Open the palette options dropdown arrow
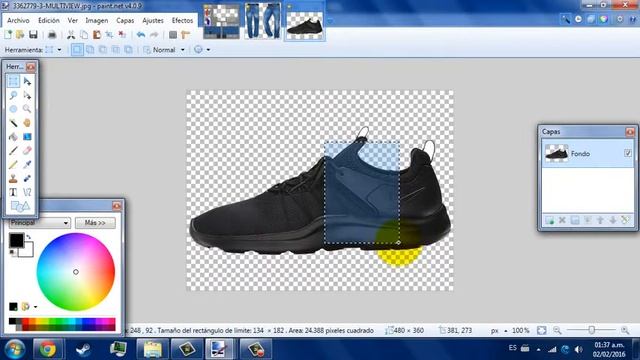Image resolution: width=640 pixels, height=360 pixels. [x=36, y=307]
